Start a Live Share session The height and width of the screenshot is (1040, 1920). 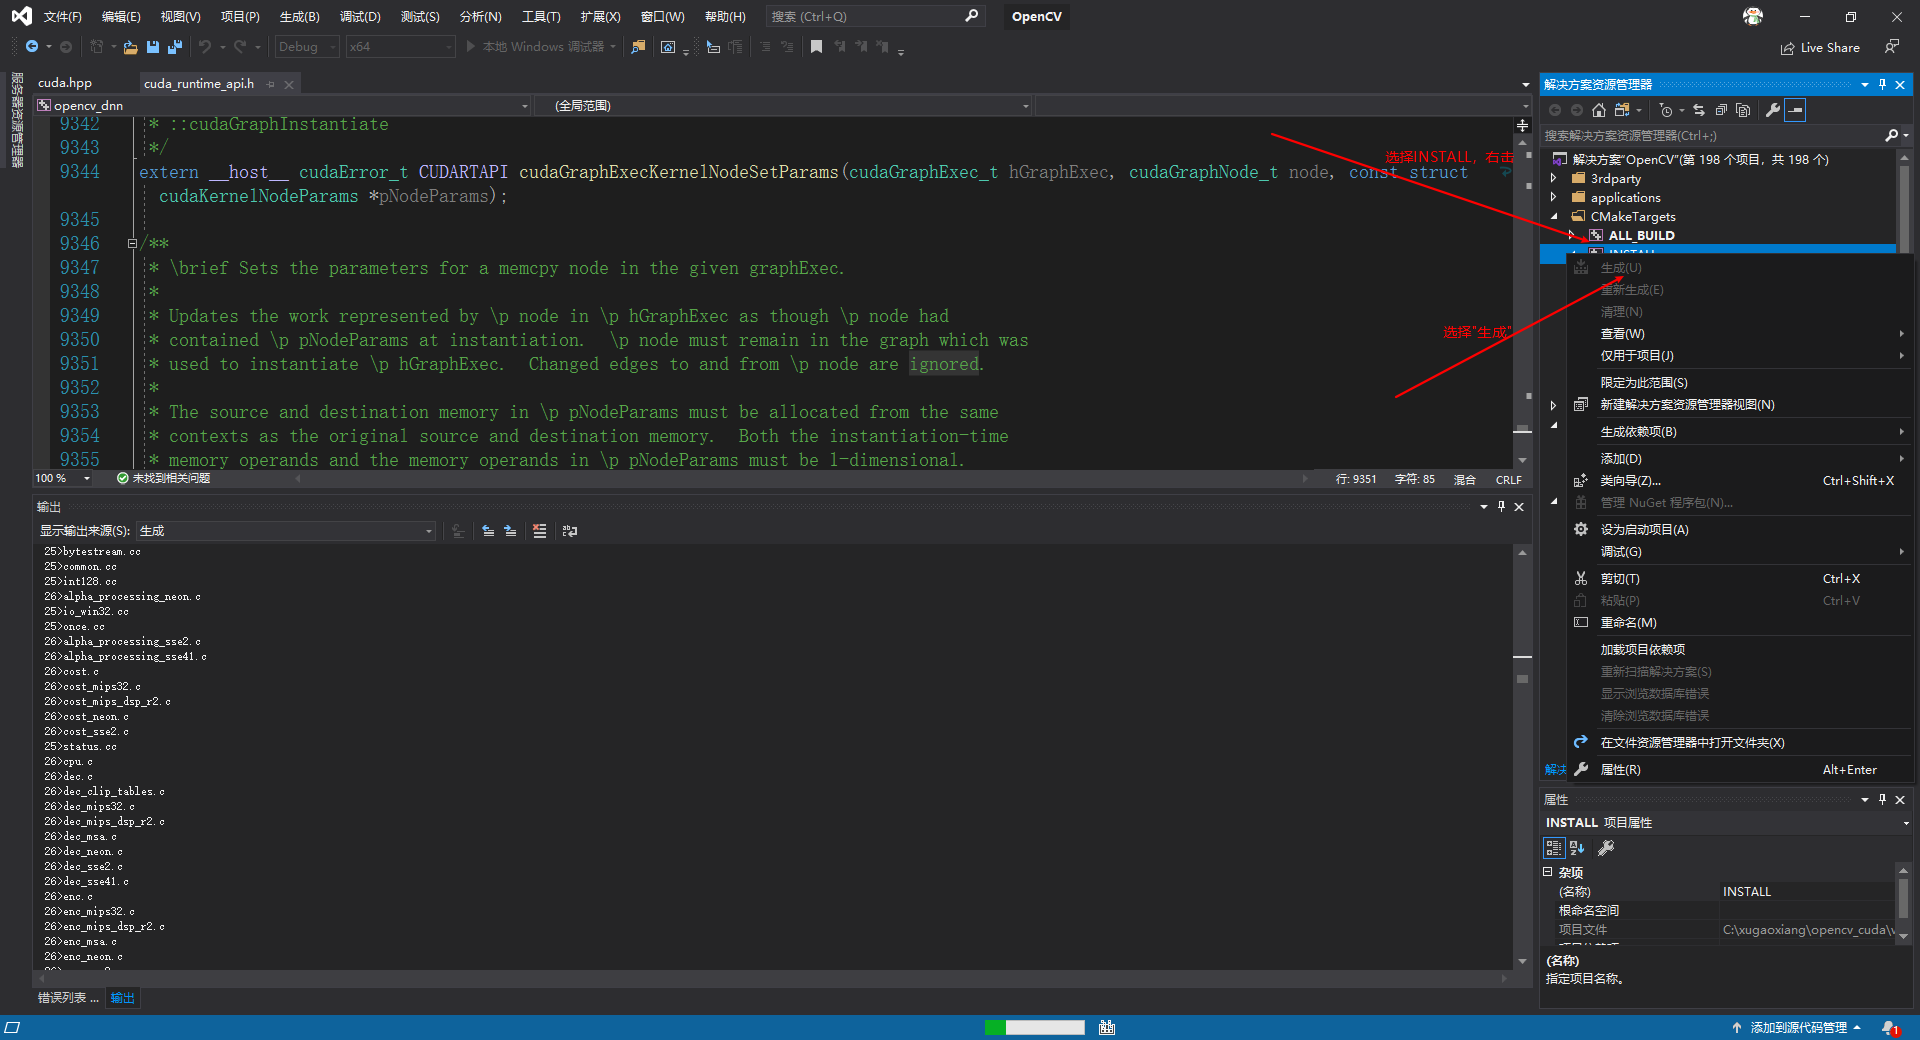coord(1820,47)
